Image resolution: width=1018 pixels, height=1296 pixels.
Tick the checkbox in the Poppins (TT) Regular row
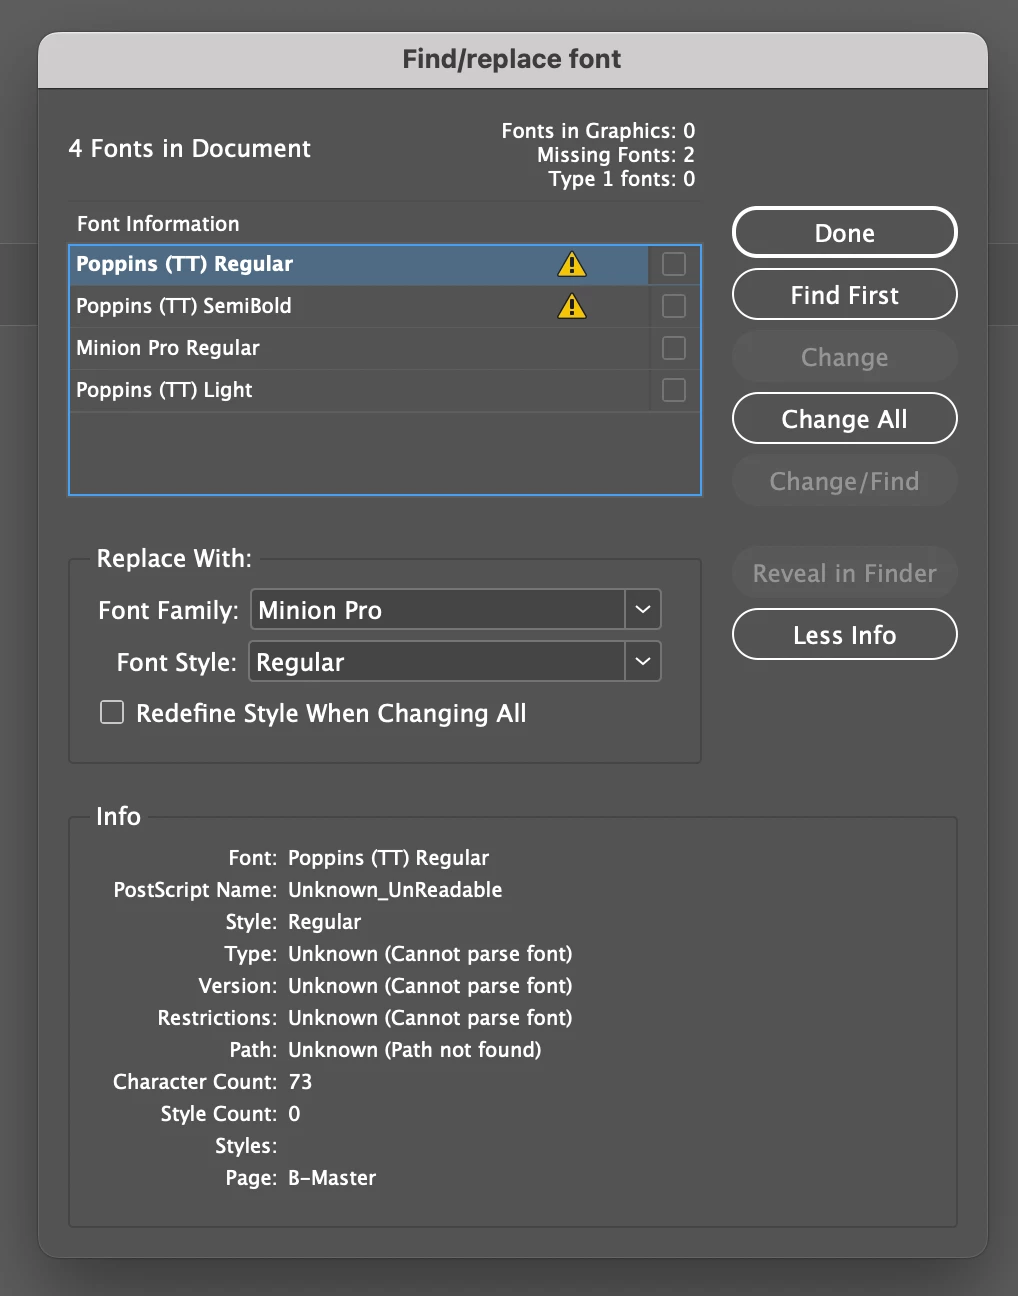(674, 264)
